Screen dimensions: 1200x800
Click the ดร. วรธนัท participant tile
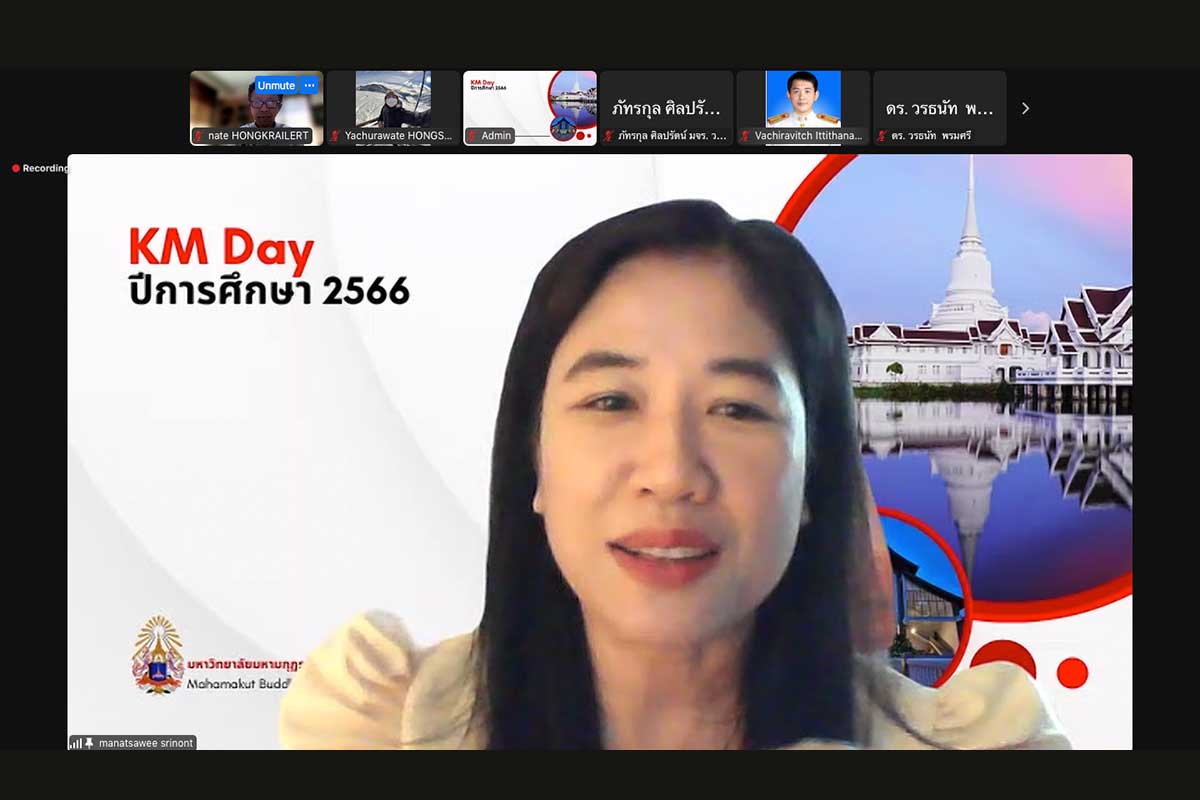point(939,108)
